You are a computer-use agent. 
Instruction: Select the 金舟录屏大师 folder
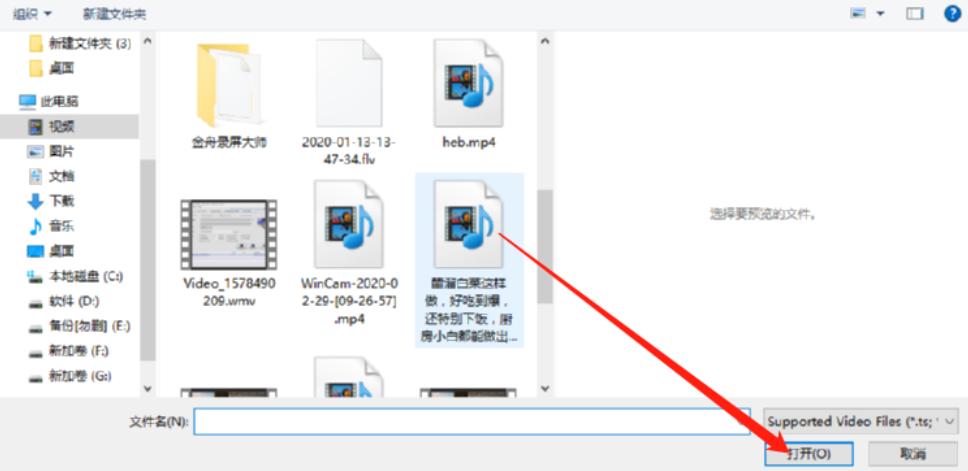click(x=229, y=96)
